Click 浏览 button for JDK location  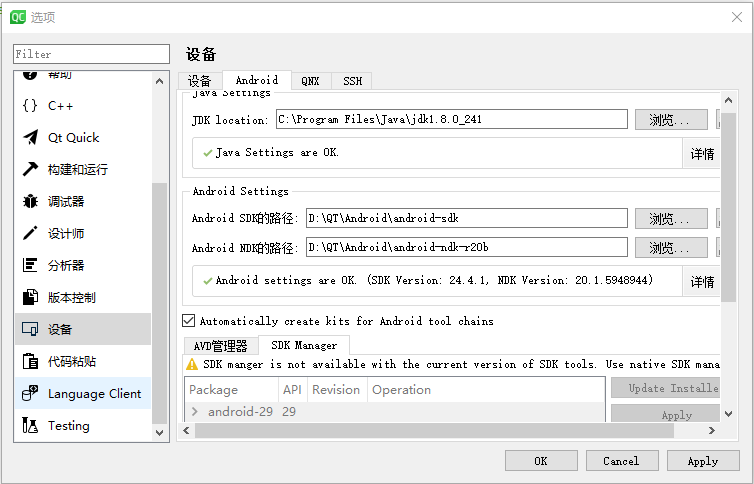671,119
